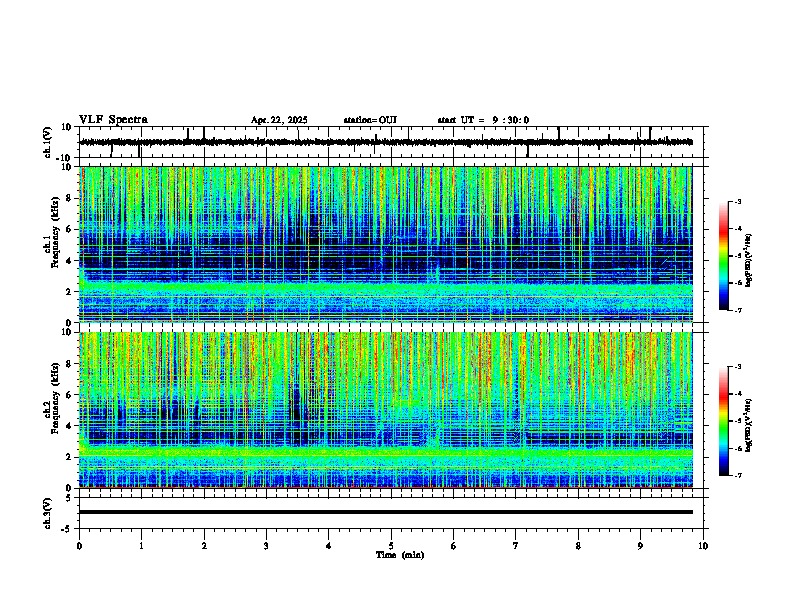The height and width of the screenshot is (612, 792).
Task: Click the ch.1 color scale log(PSD) unit label
Action: tap(749, 260)
